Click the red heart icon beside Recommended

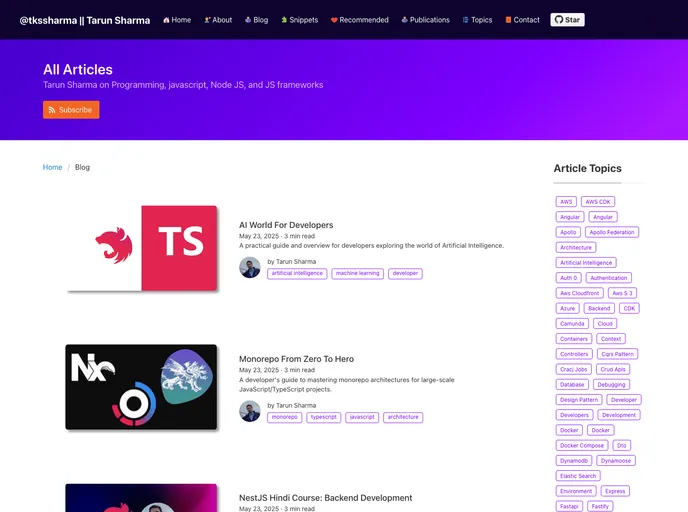tap(334, 20)
